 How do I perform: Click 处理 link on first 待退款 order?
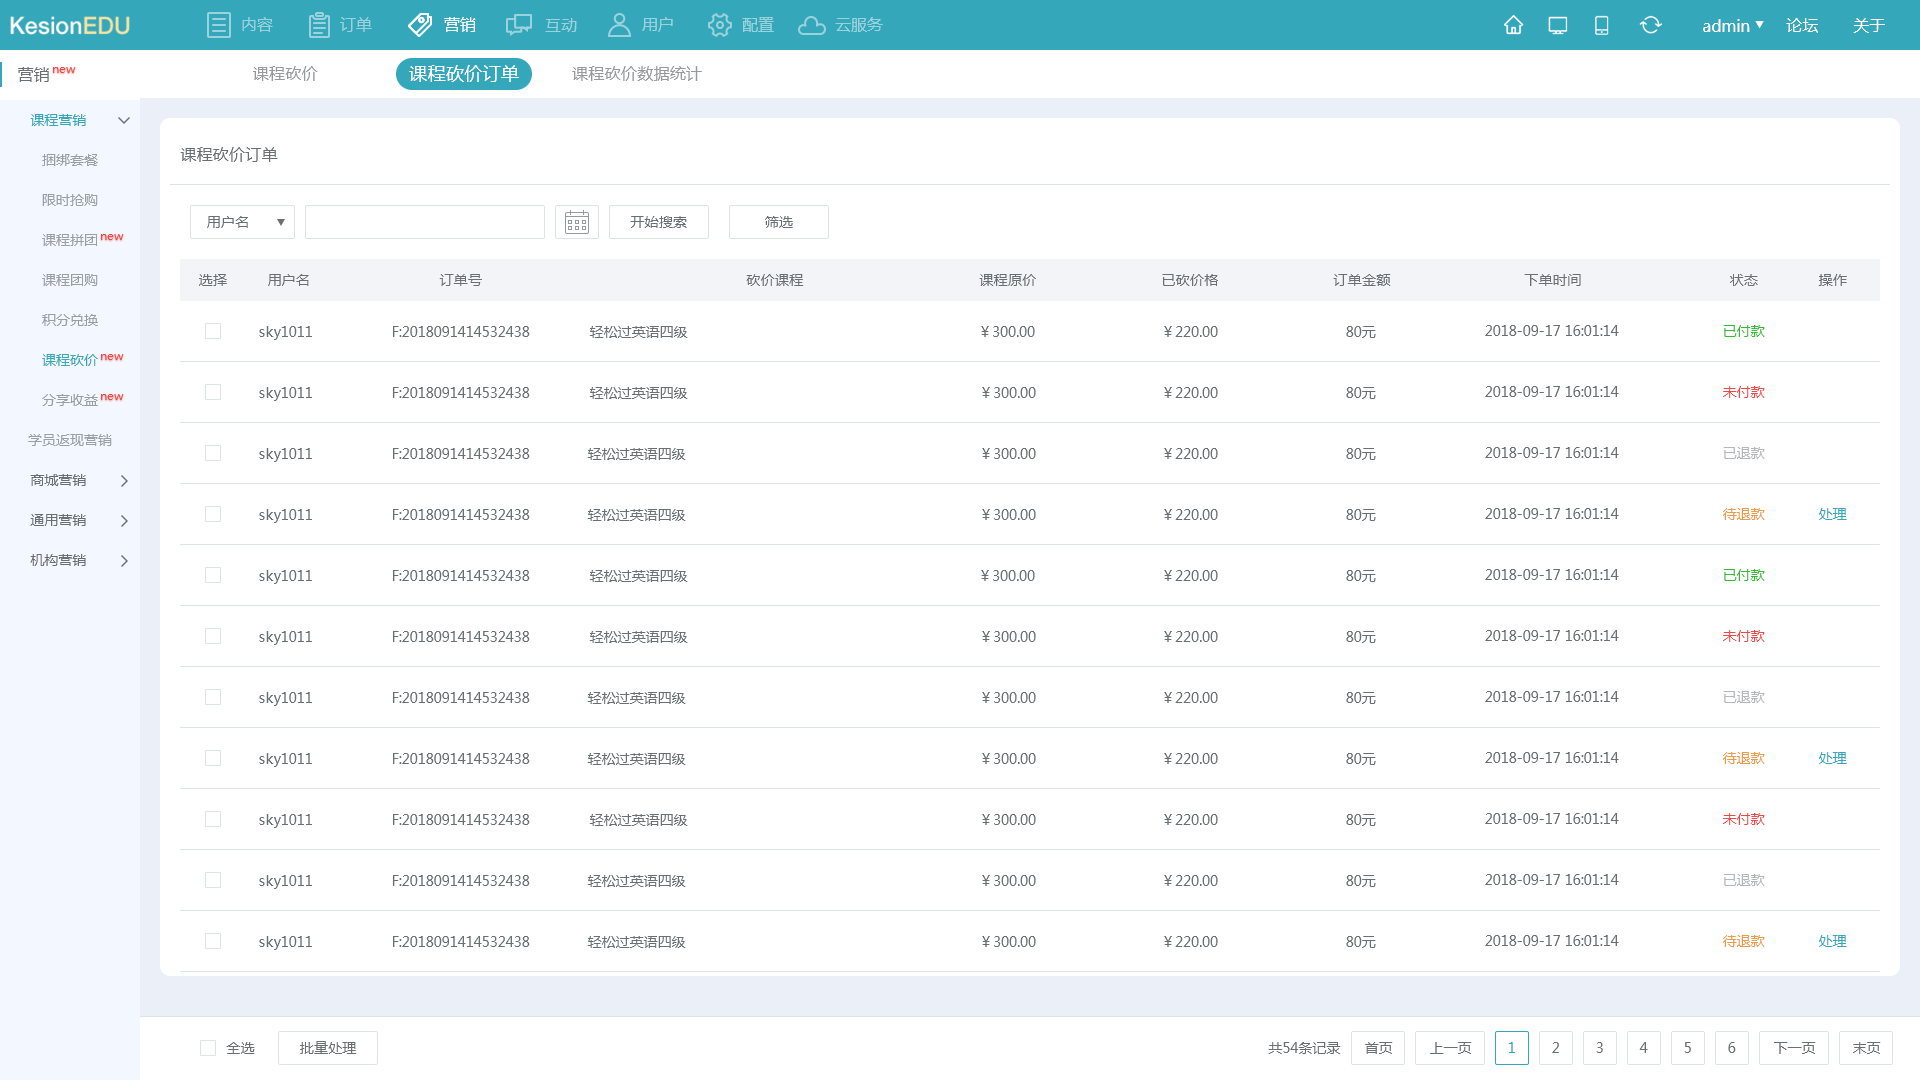(1832, 514)
